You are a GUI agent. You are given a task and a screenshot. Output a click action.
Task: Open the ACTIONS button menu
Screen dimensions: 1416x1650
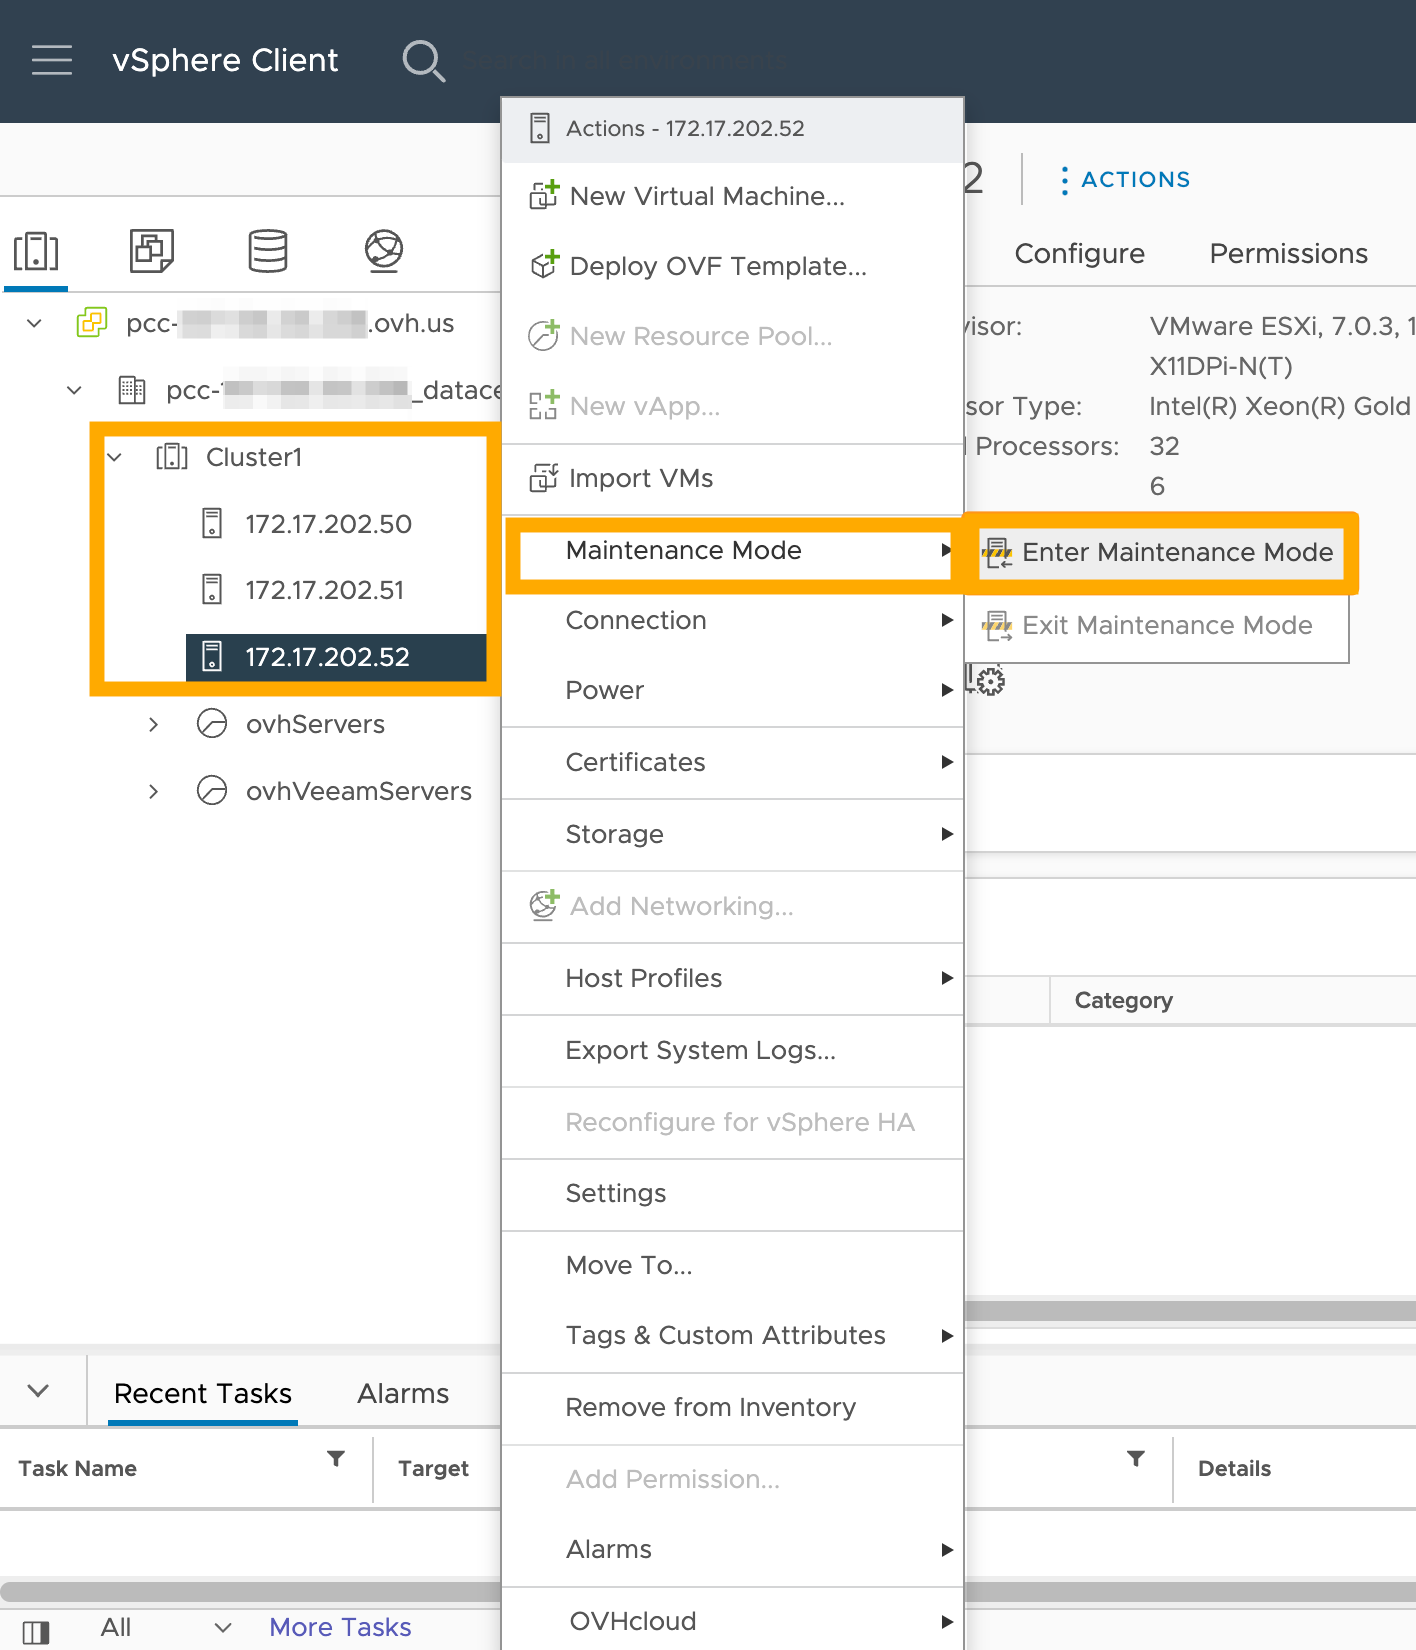[1125, 180]
